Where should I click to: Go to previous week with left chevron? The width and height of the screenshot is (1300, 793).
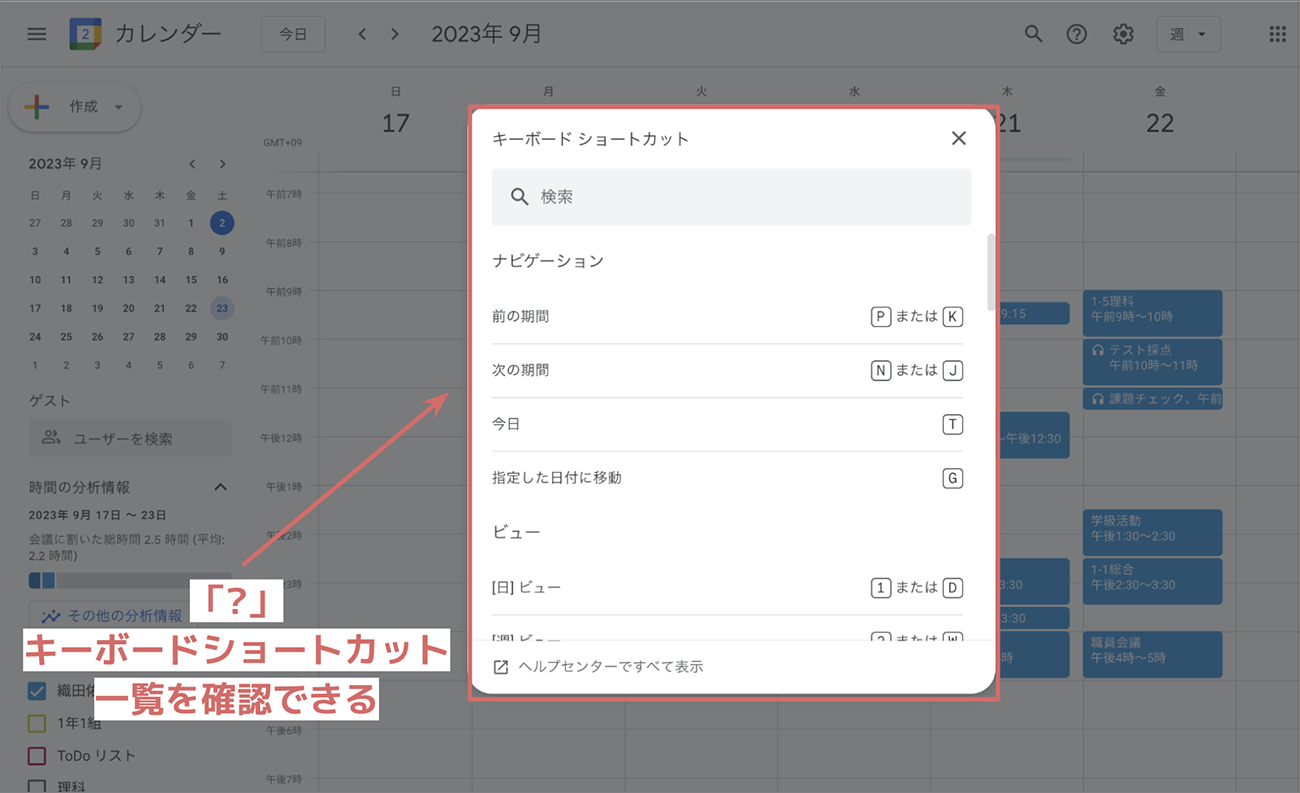[x=362, y=34]
